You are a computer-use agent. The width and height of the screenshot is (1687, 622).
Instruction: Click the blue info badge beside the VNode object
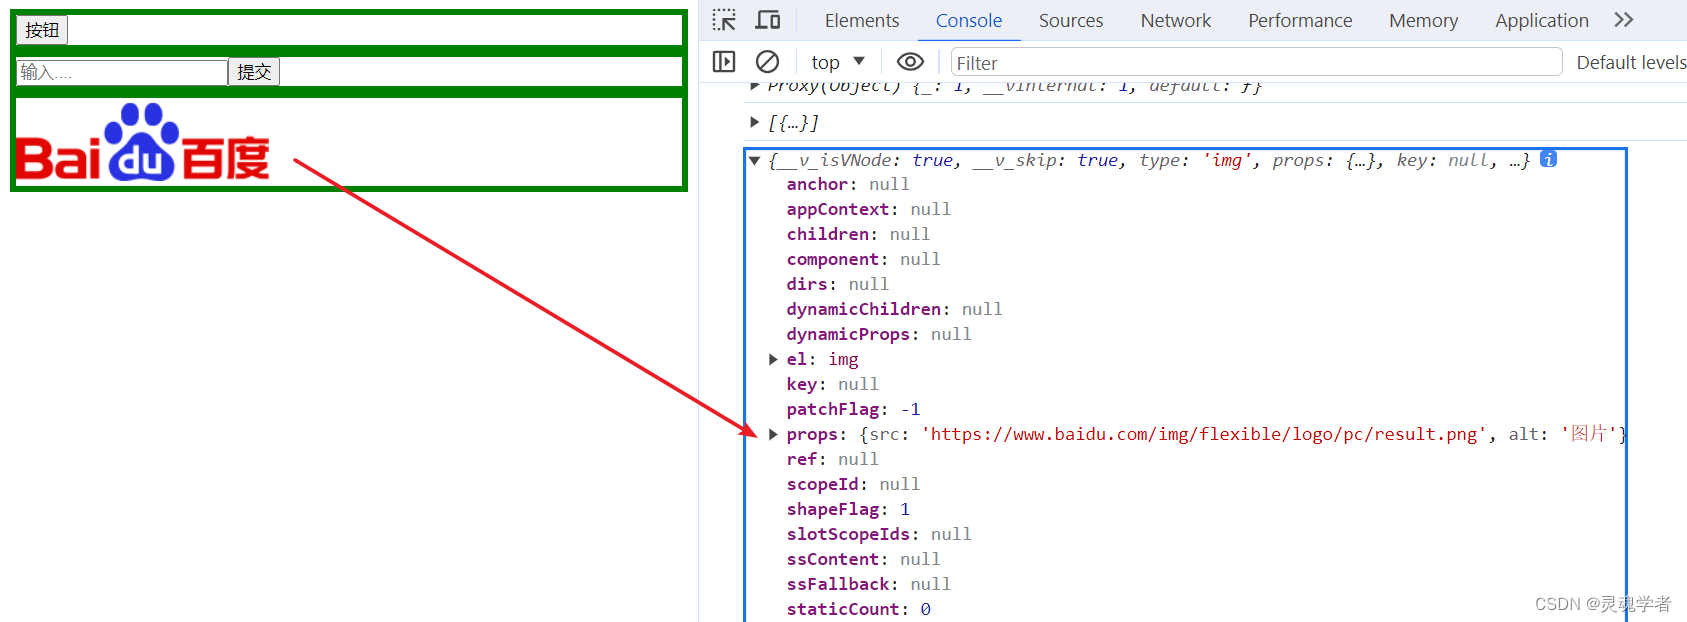[x=1548, y=159]
